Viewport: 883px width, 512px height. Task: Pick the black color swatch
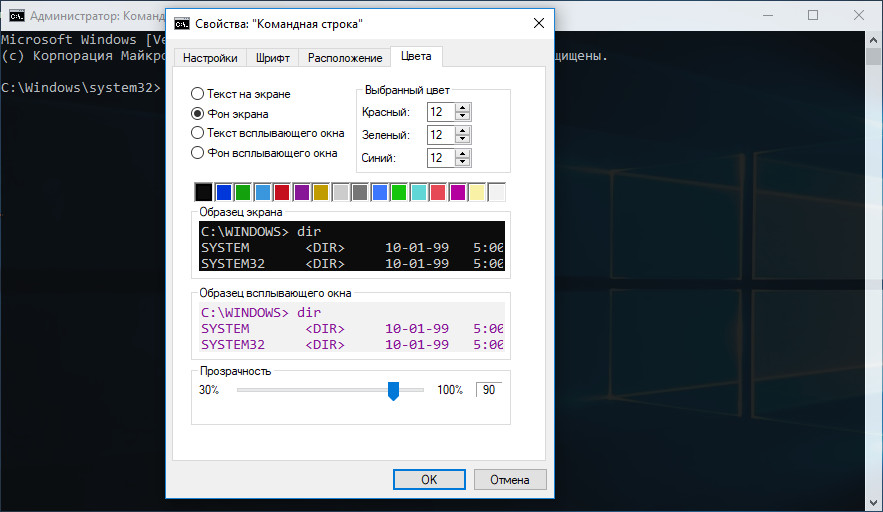pos(203,192)
